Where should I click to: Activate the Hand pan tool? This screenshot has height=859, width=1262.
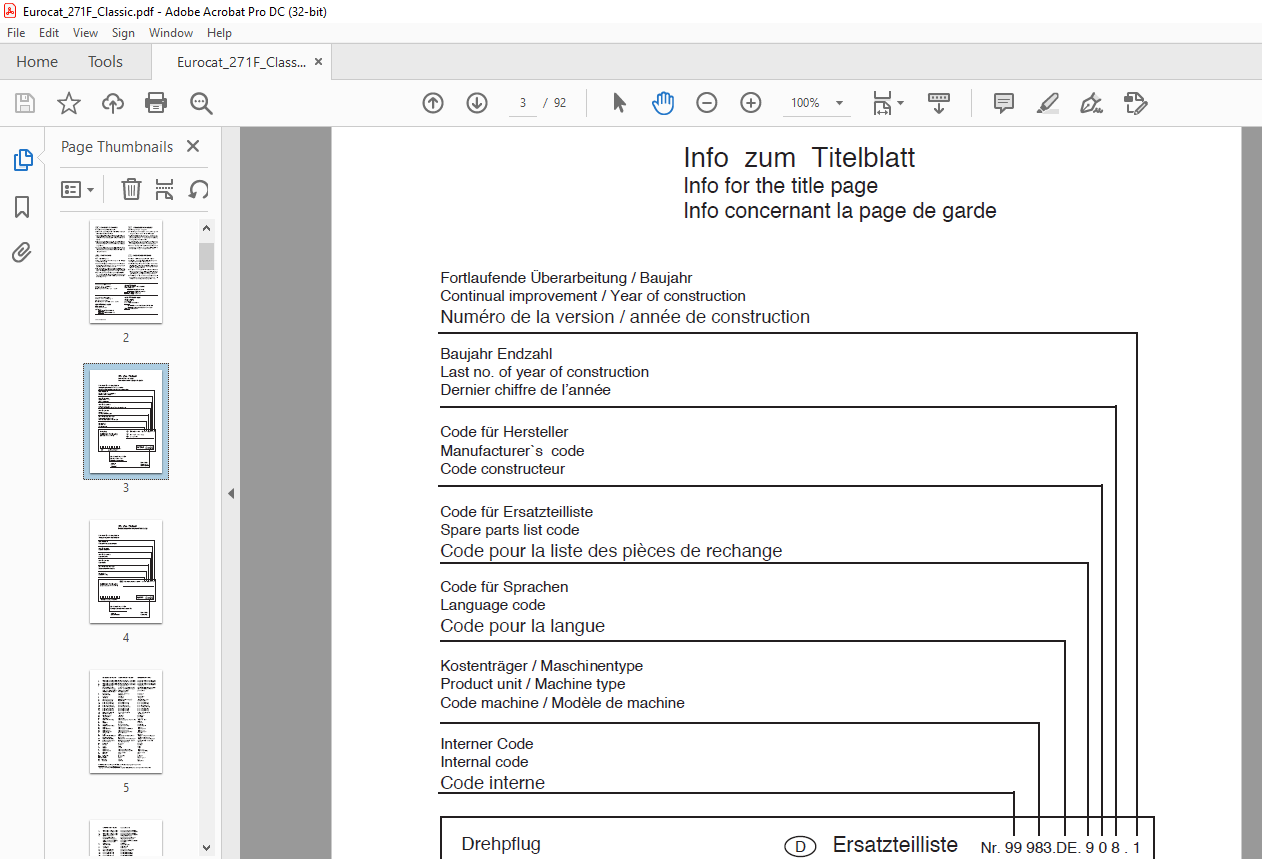tap(663, 103)
